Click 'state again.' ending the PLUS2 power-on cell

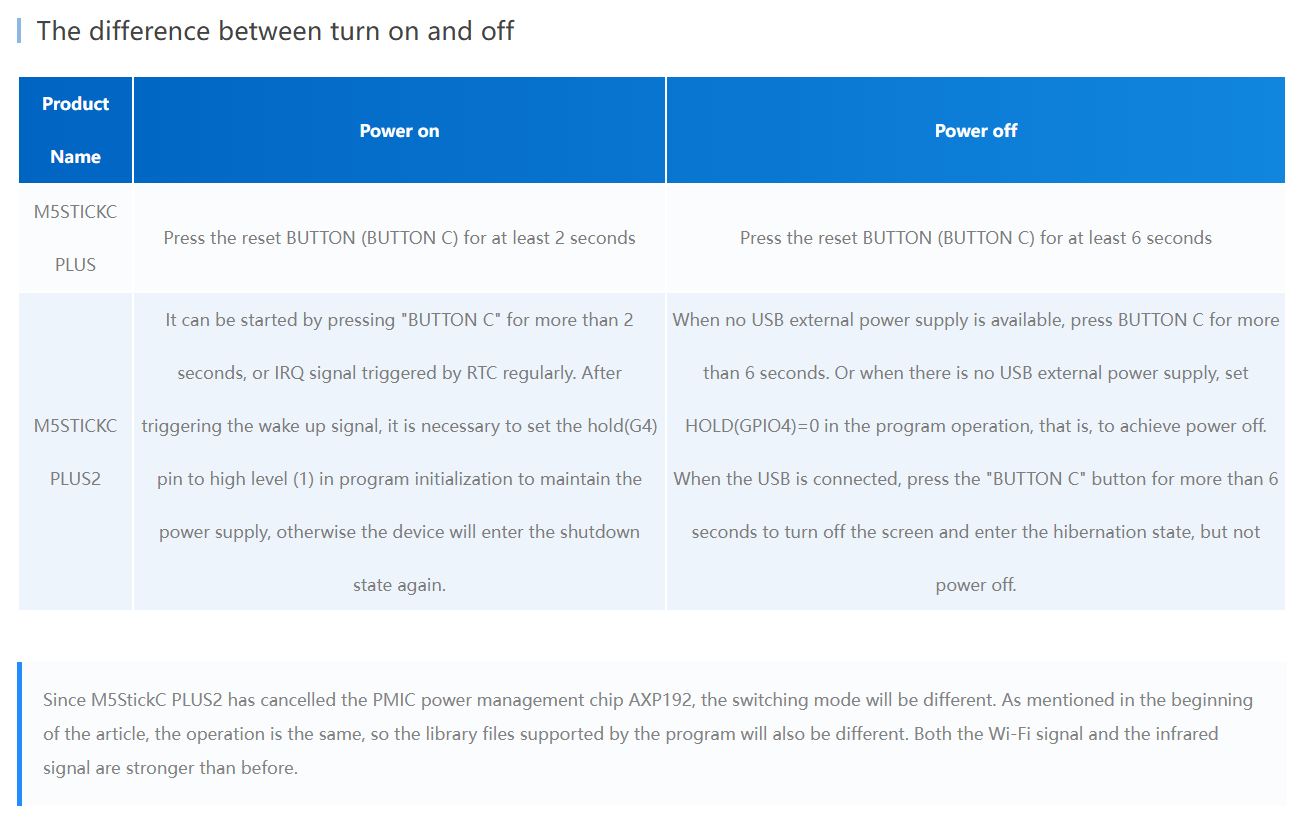coord(399,585)
